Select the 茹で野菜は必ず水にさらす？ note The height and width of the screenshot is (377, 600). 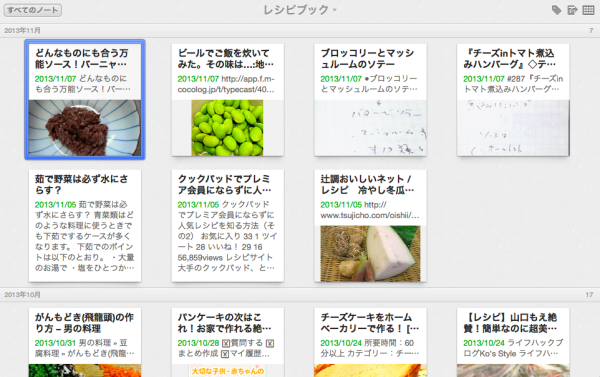pos(85,226)
